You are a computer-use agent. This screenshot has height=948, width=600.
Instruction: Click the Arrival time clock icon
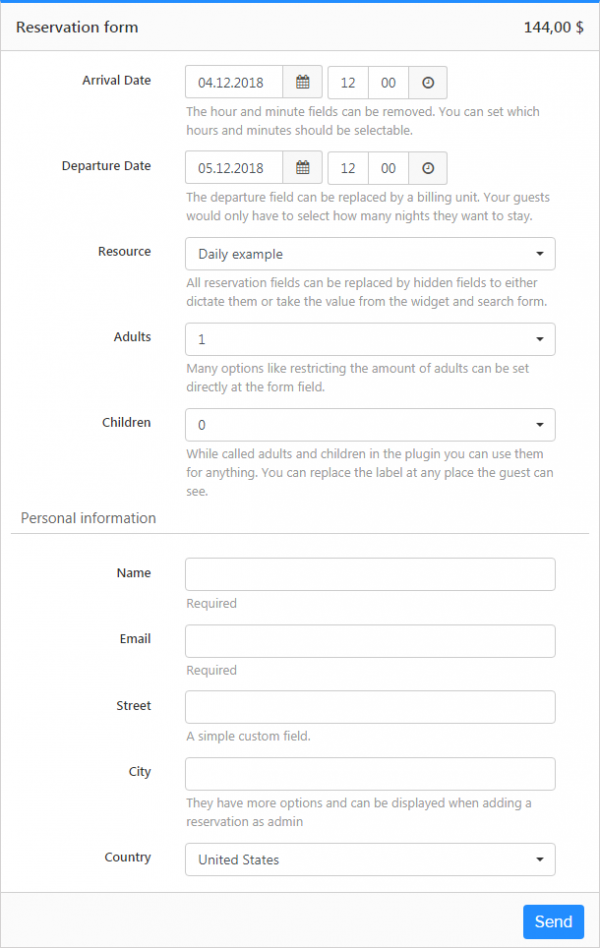point(428,82)
